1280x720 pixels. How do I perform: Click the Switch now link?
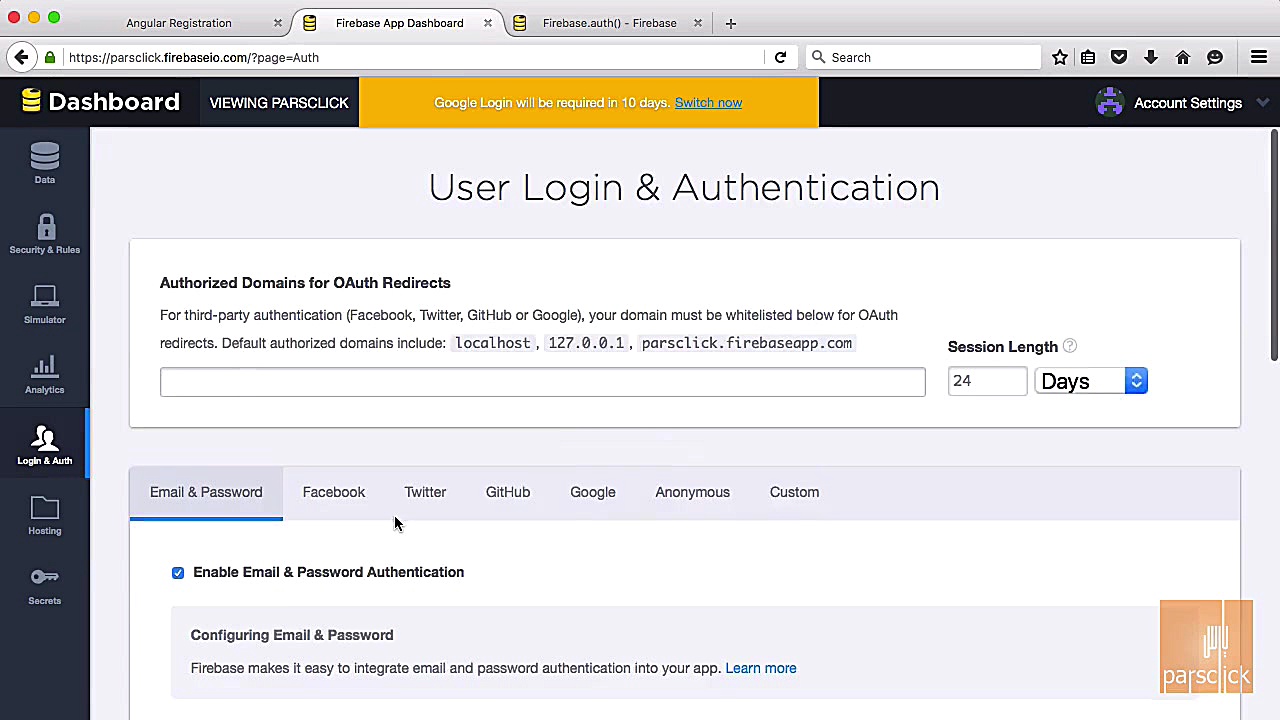point(708,102)
